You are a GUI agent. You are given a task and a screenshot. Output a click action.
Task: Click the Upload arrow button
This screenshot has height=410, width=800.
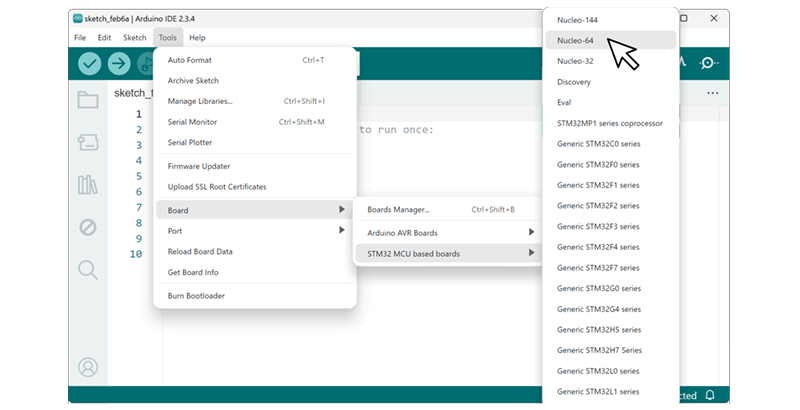pyautogui.click(x=119, y=64)
